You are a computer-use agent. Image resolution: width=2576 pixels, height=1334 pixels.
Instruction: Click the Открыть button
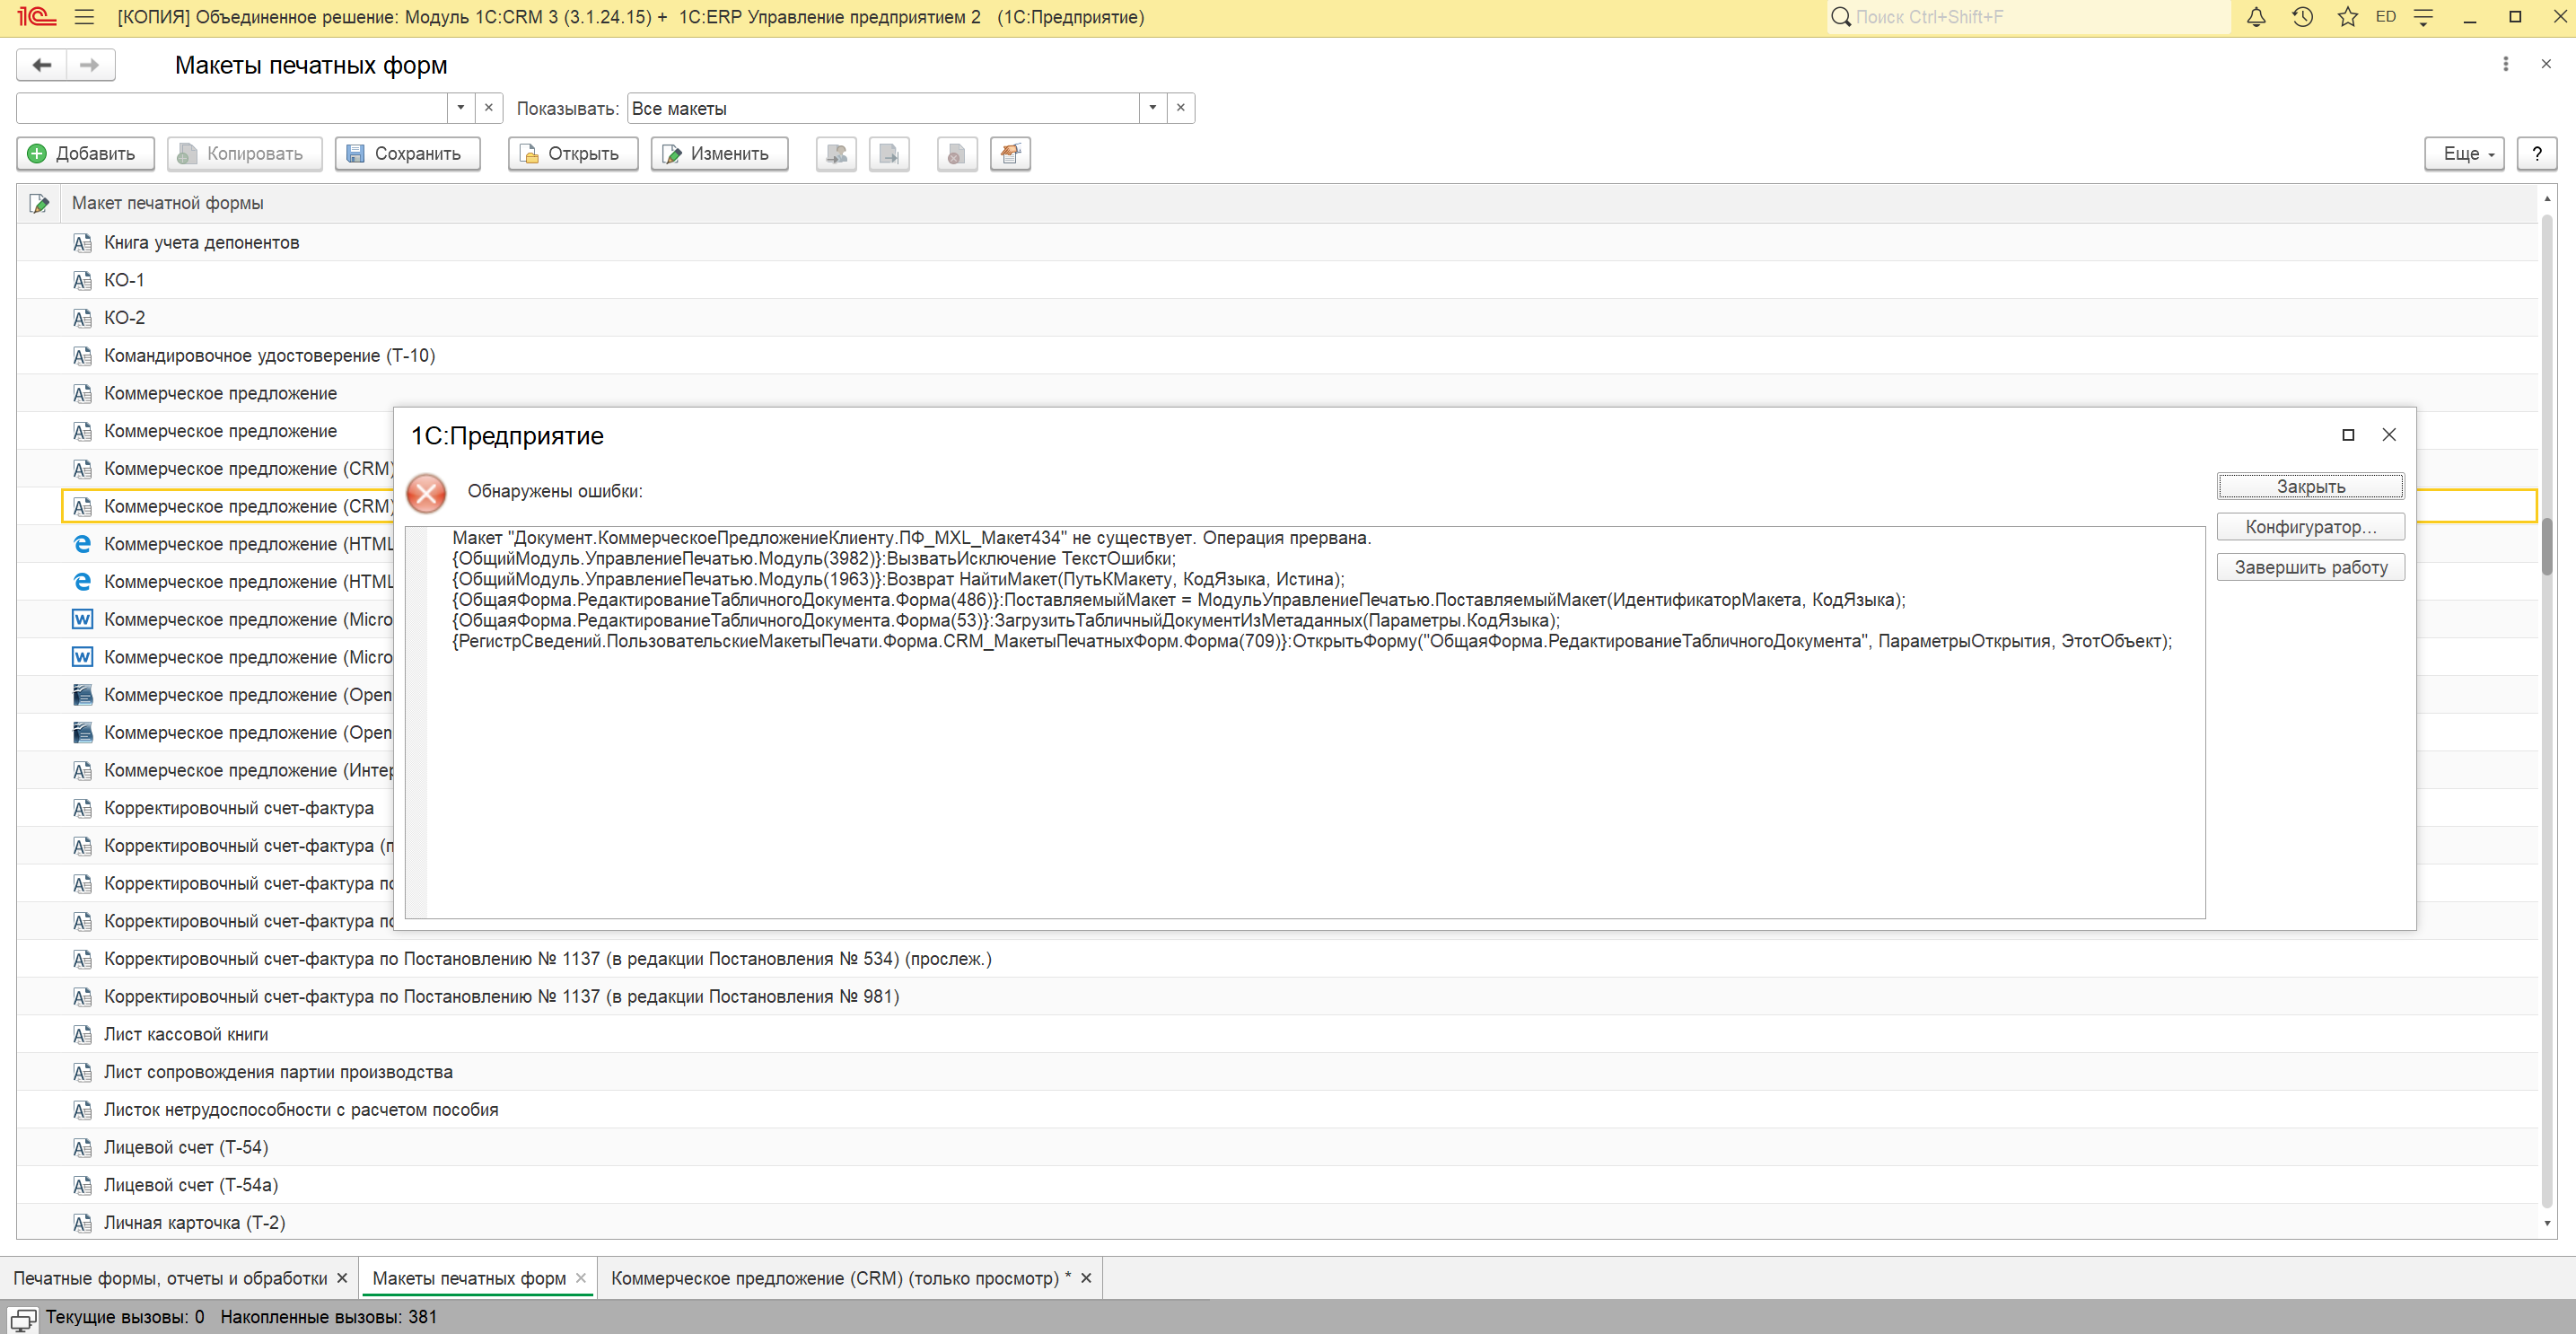[x=573, y=154]
